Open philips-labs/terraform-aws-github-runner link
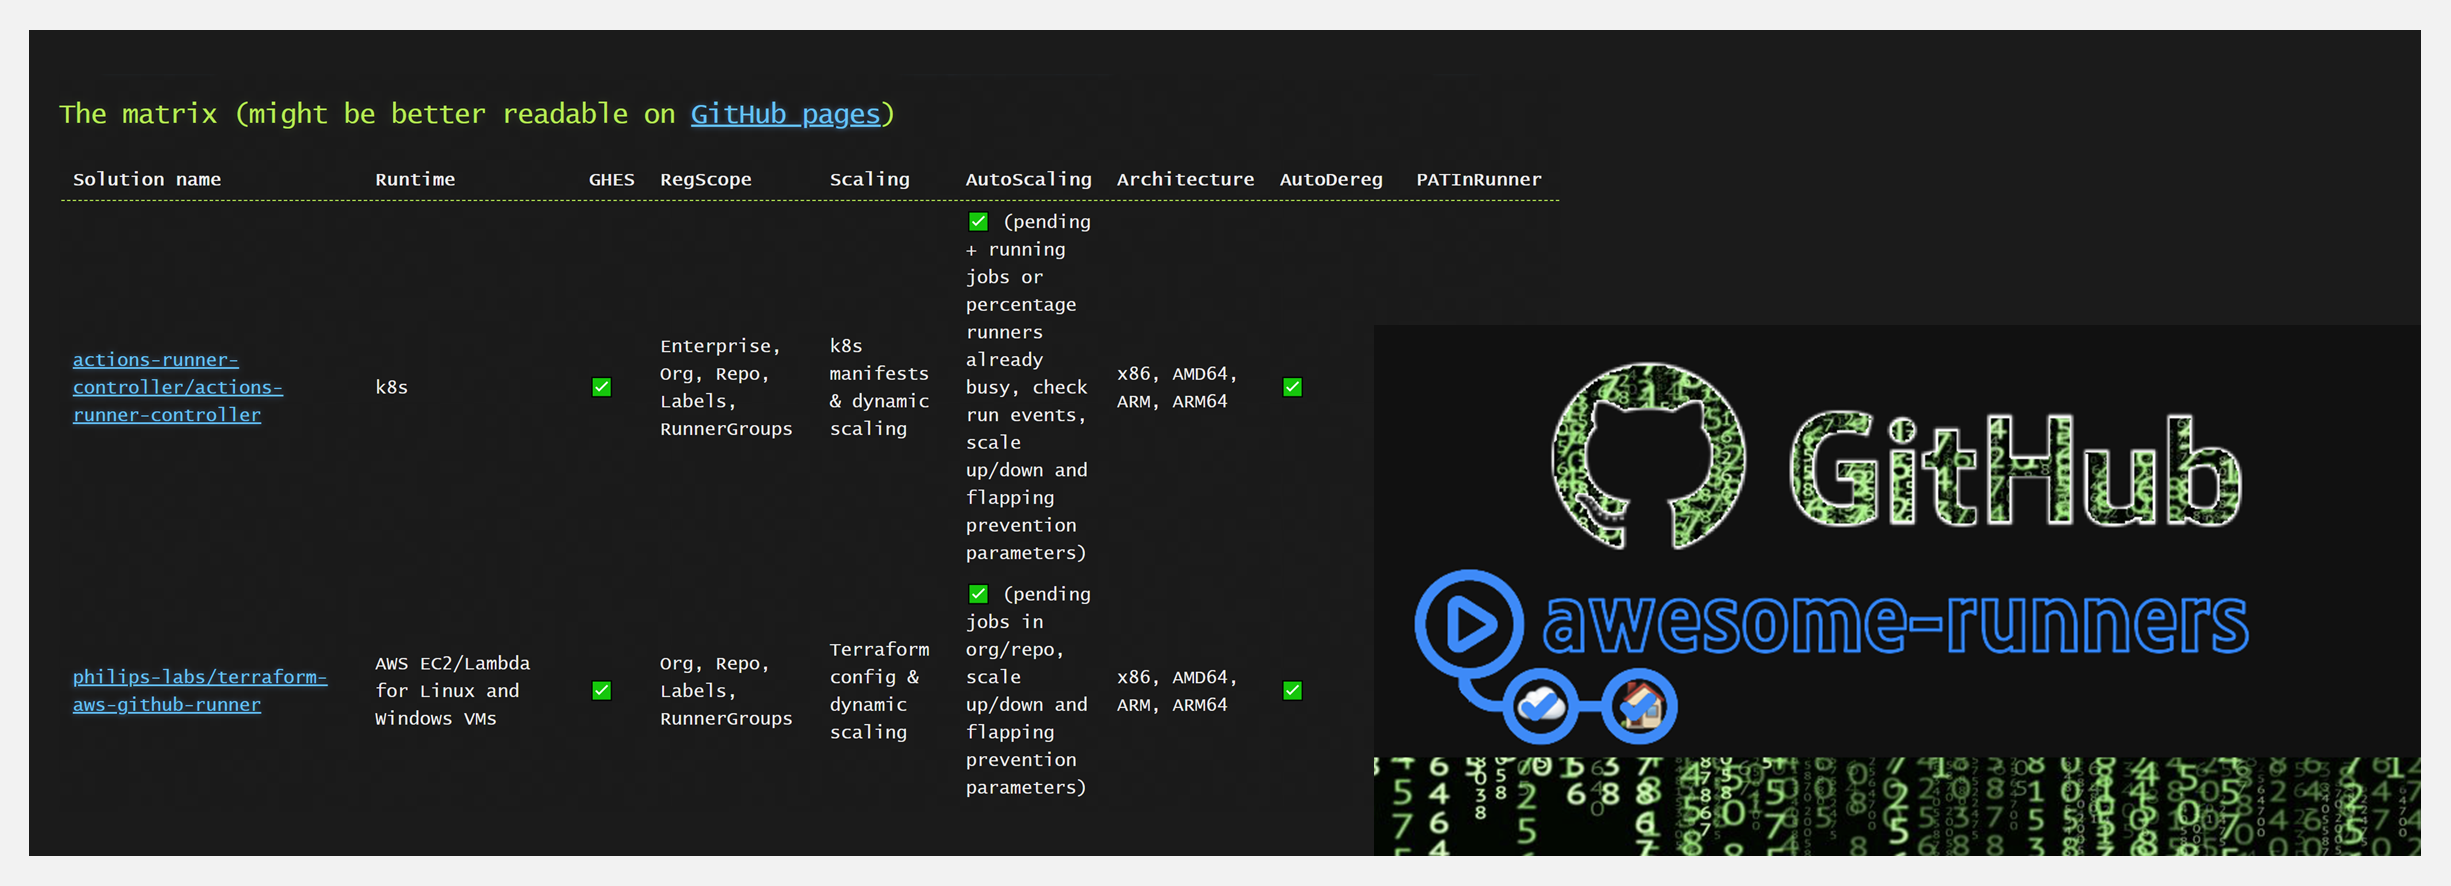 (200, 691)
